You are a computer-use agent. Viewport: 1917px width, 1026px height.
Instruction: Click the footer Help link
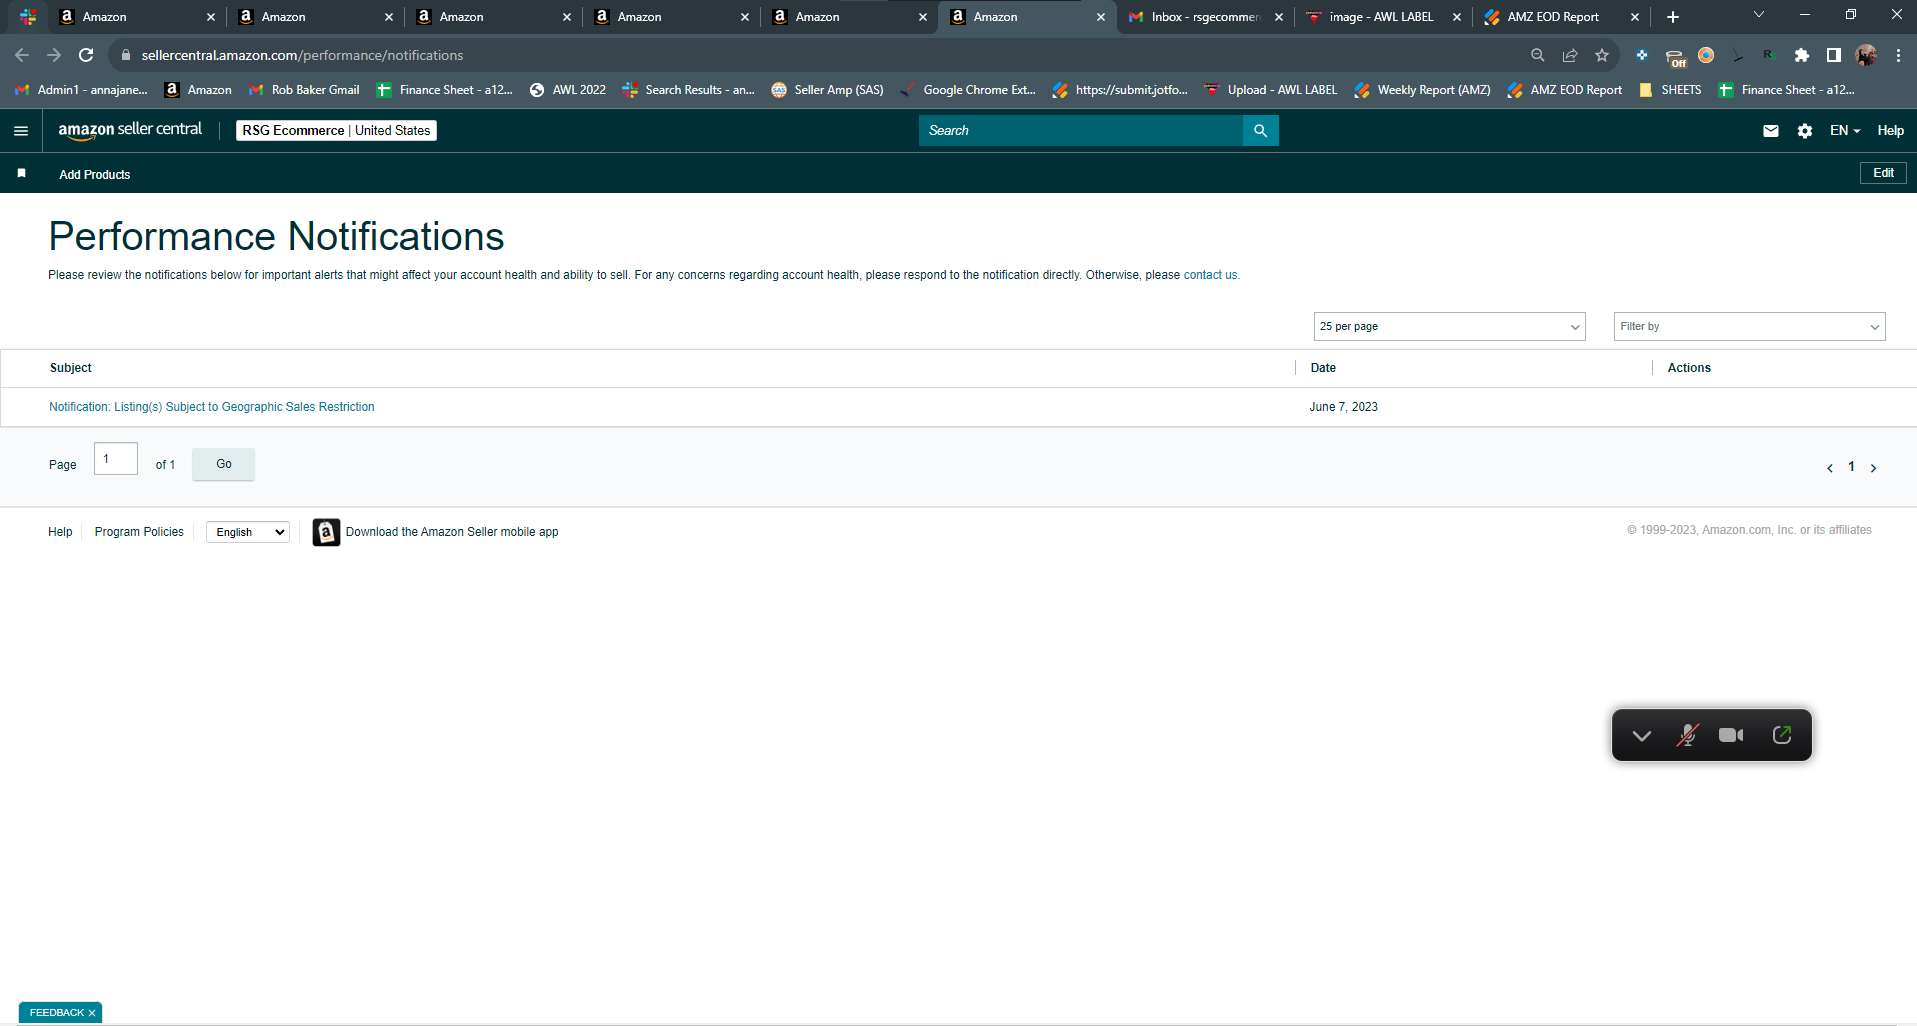[60, 532]
